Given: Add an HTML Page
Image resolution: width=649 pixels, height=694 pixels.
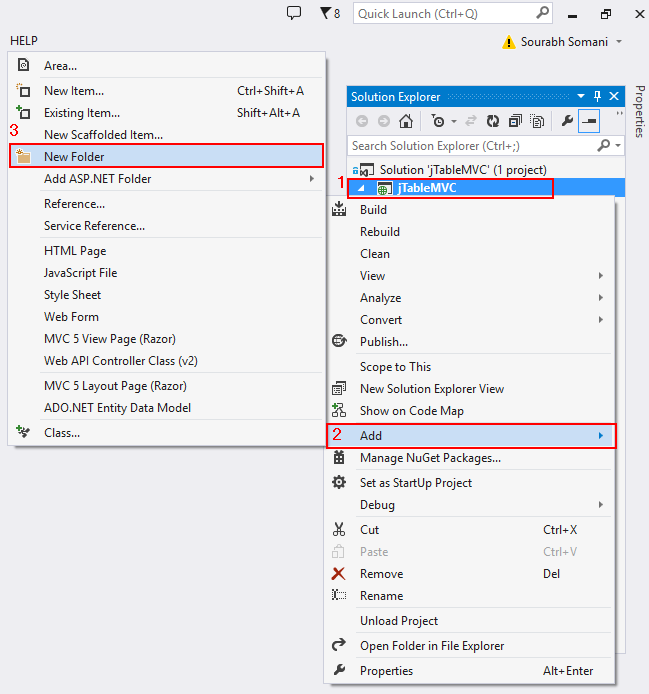Looking at the screenshot, I should (x=75, y=251).
